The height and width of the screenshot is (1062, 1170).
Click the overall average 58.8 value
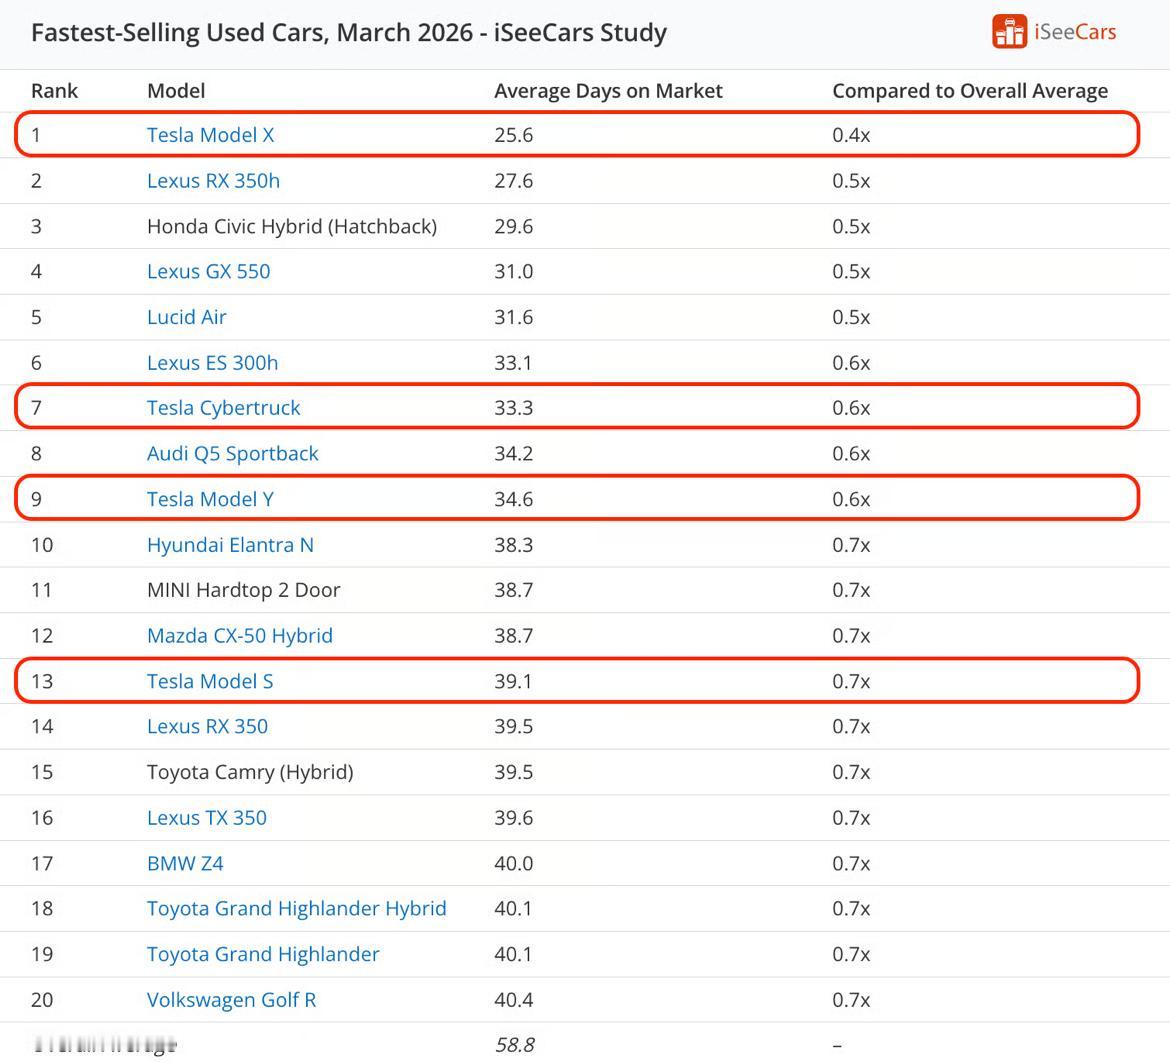515,1045
